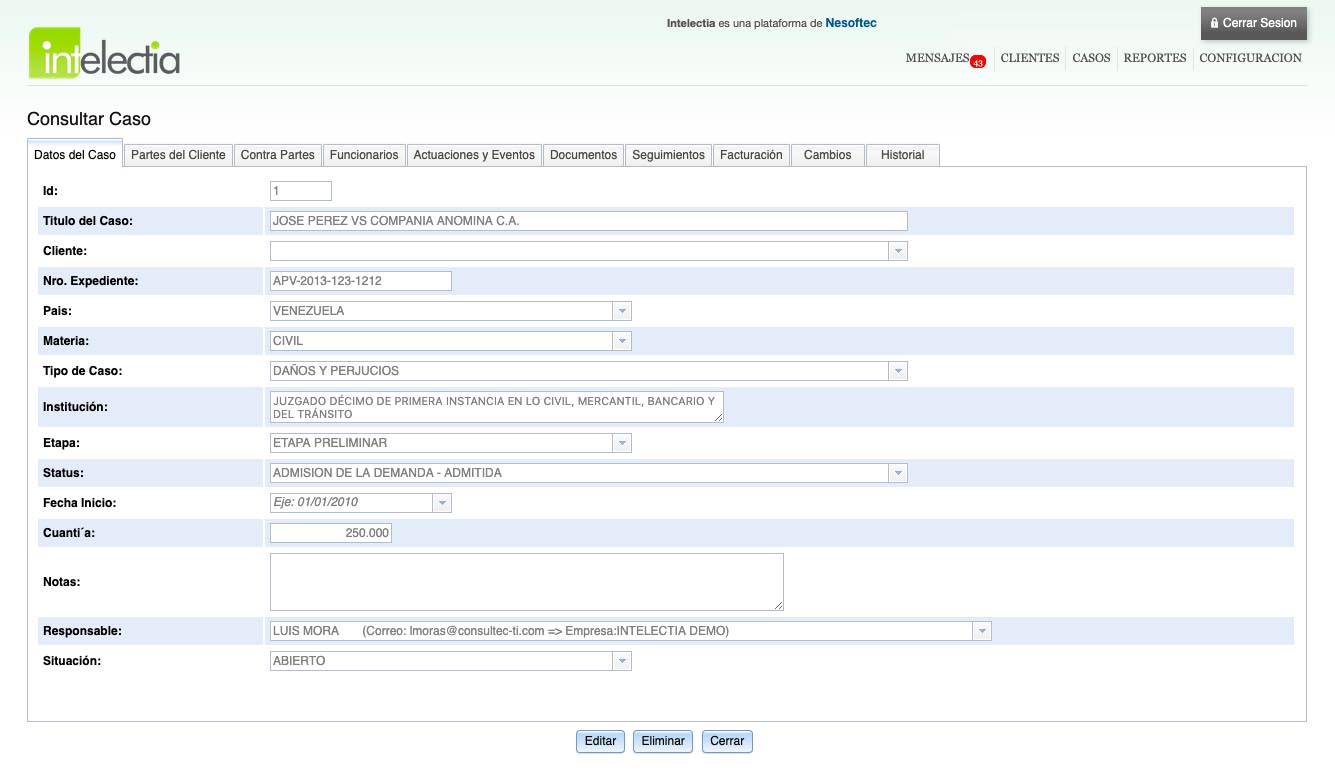Viewport: 1335px width, 779px height.
Task: Open the Fecha Inicio date picker arrow
Action: pyautogui.click(x=442, y=503)
